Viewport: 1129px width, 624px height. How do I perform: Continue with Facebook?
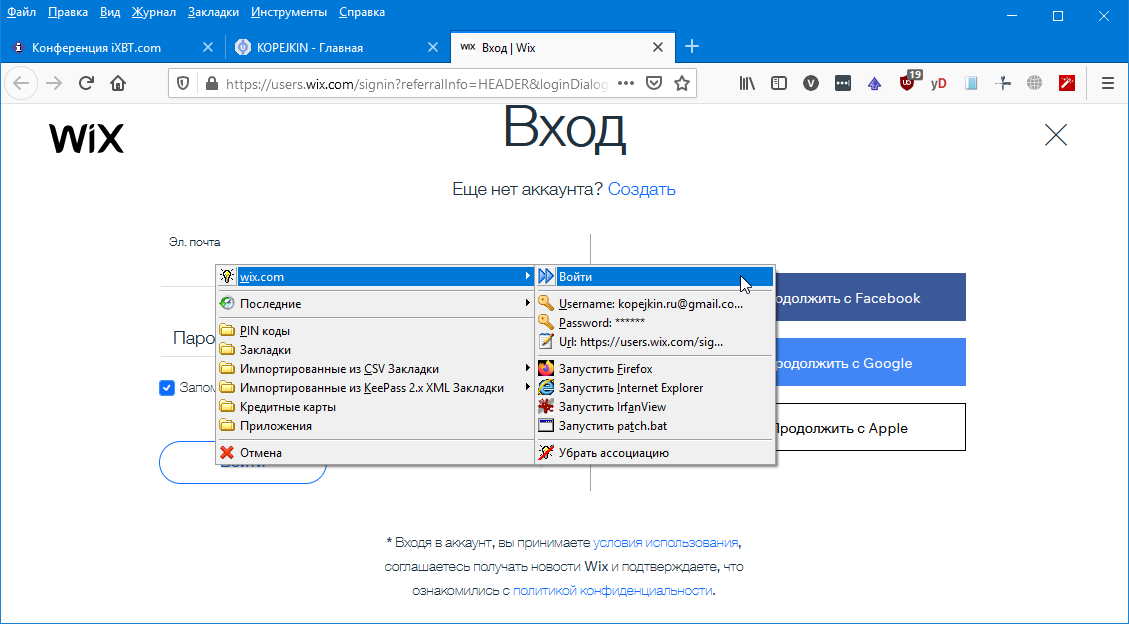[870, 297]
